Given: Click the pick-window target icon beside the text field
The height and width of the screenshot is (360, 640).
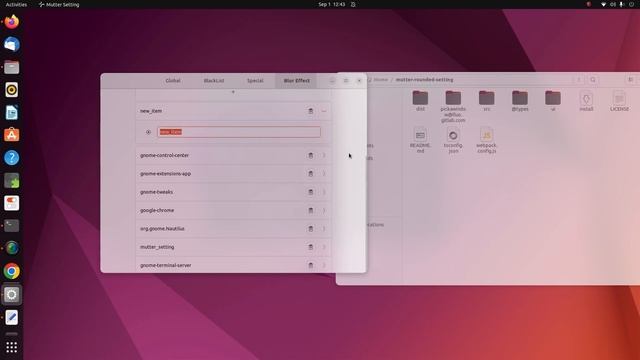Looking at the screenshot, I should click(148, 132).
